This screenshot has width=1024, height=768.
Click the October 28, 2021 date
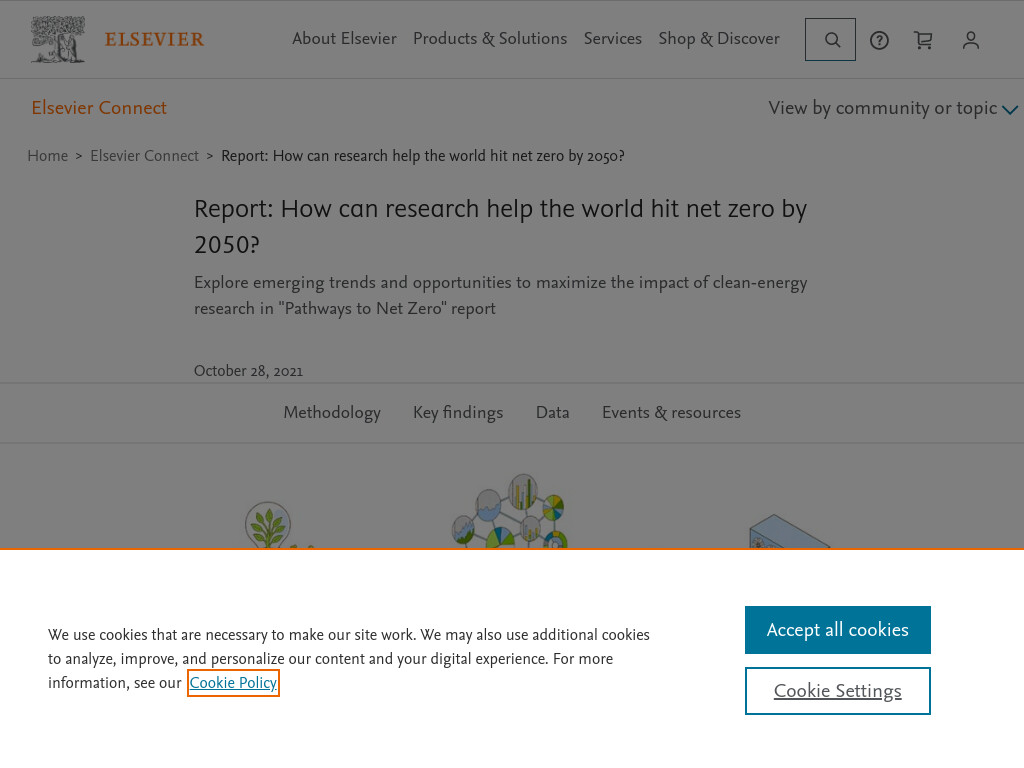[x=248, y=371]
